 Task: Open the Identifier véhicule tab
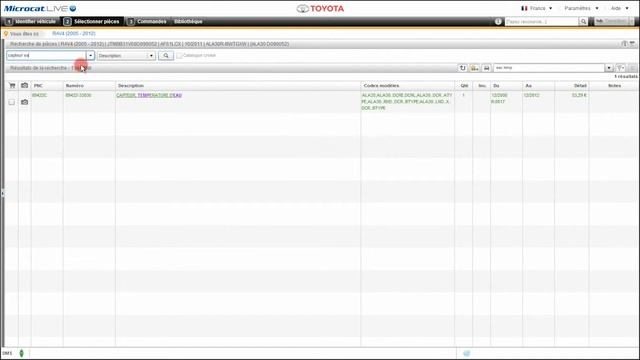(31, 22)
